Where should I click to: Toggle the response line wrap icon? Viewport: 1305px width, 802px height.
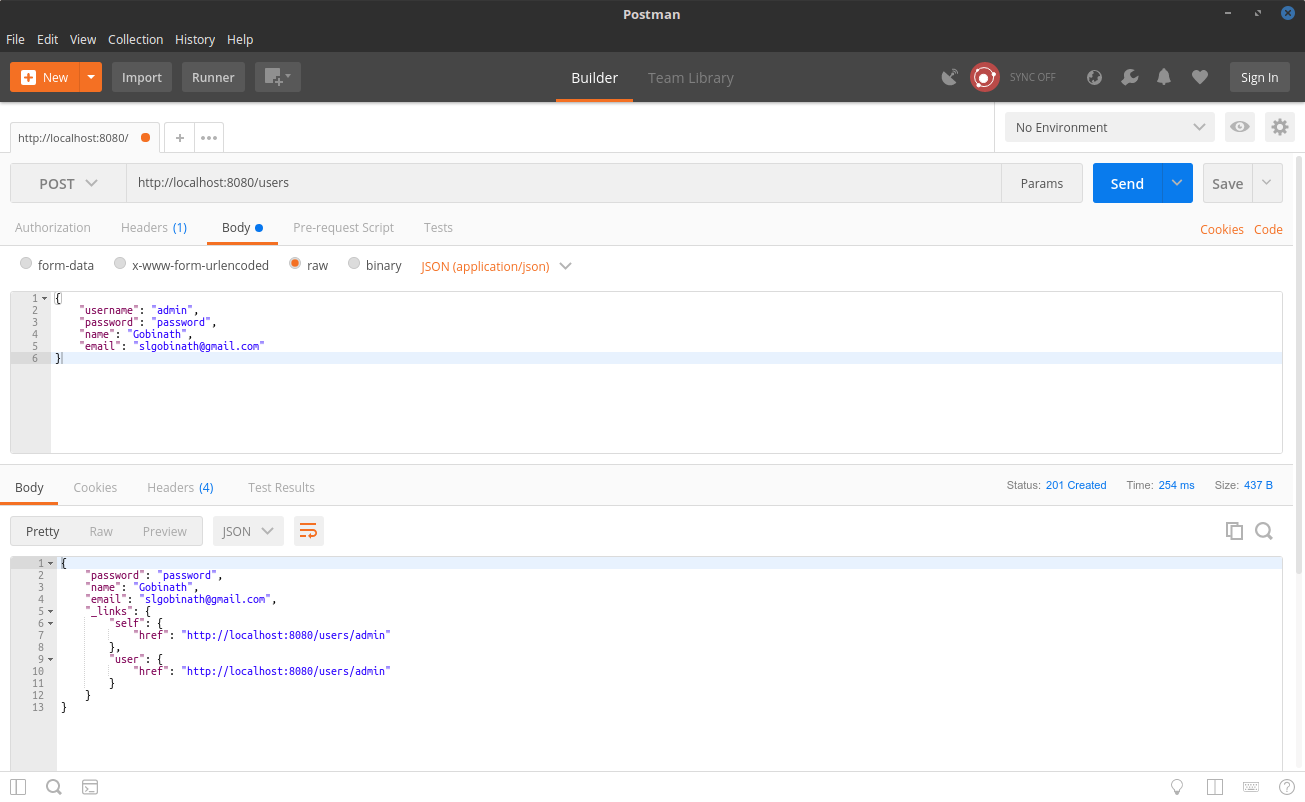coord(309,531)
